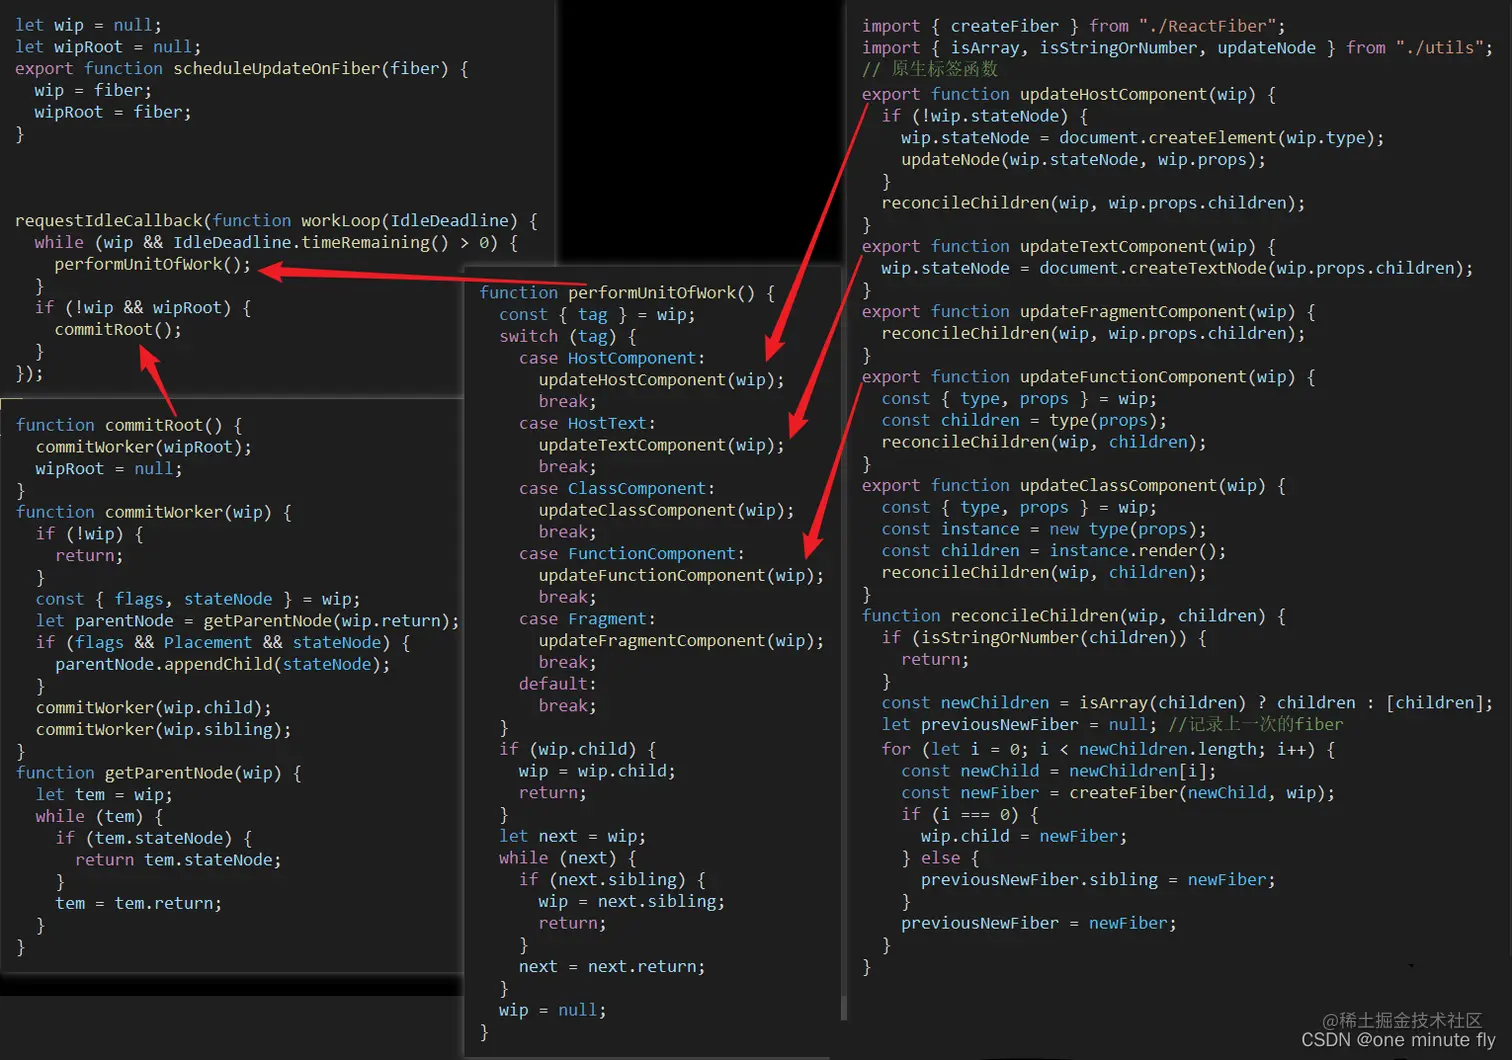Click 'export function updateTextComponent(wip) {'
Viewport: 1512px width, 1060px height.
[1069, 247]
